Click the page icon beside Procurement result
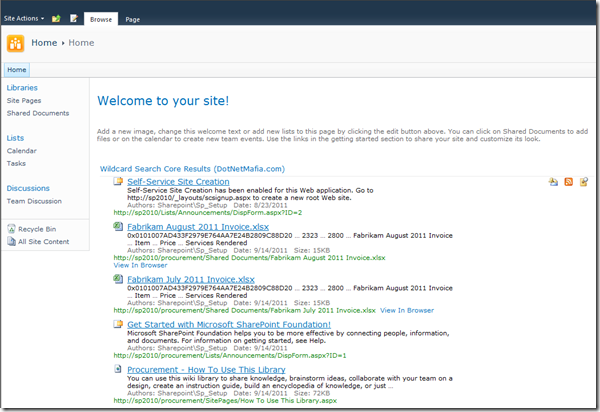 [x=118, y=369]
